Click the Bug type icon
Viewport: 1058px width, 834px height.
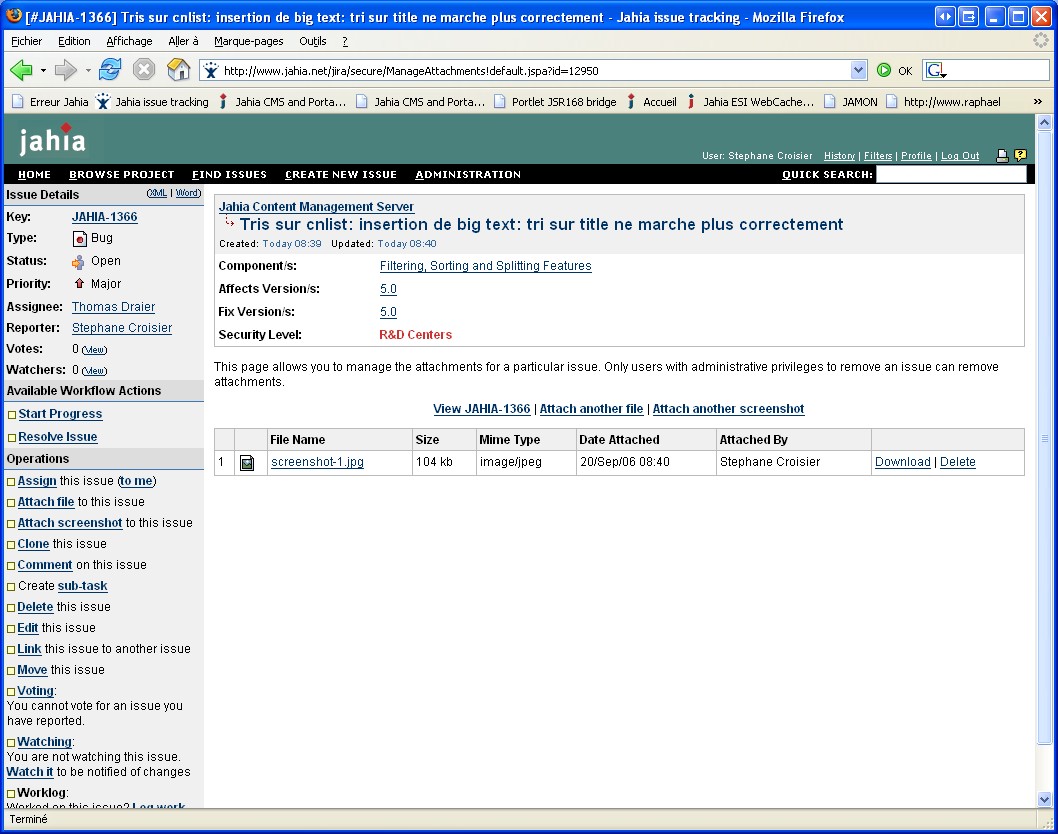(80, 238)
